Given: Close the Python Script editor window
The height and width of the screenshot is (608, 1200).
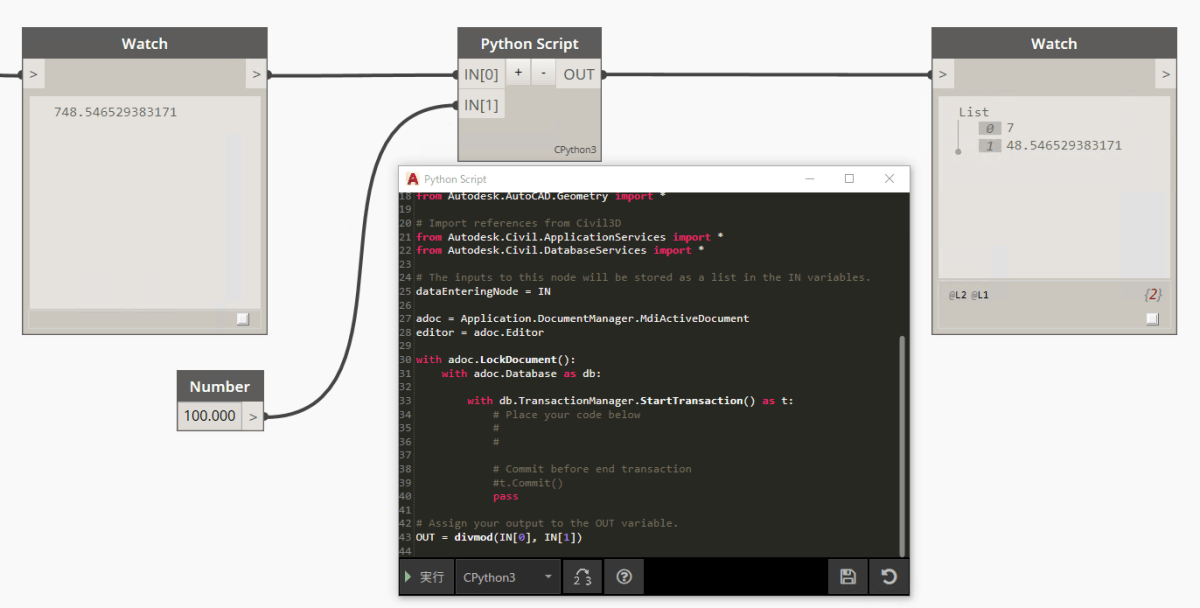Looking at the screenshot, I should [x=889, y=179].
